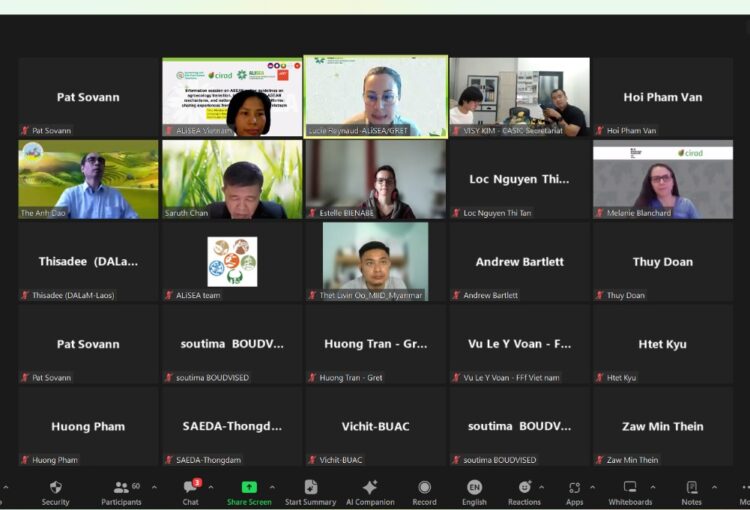Click the ALiSEA team logo tile

click(x=232, y=262)
